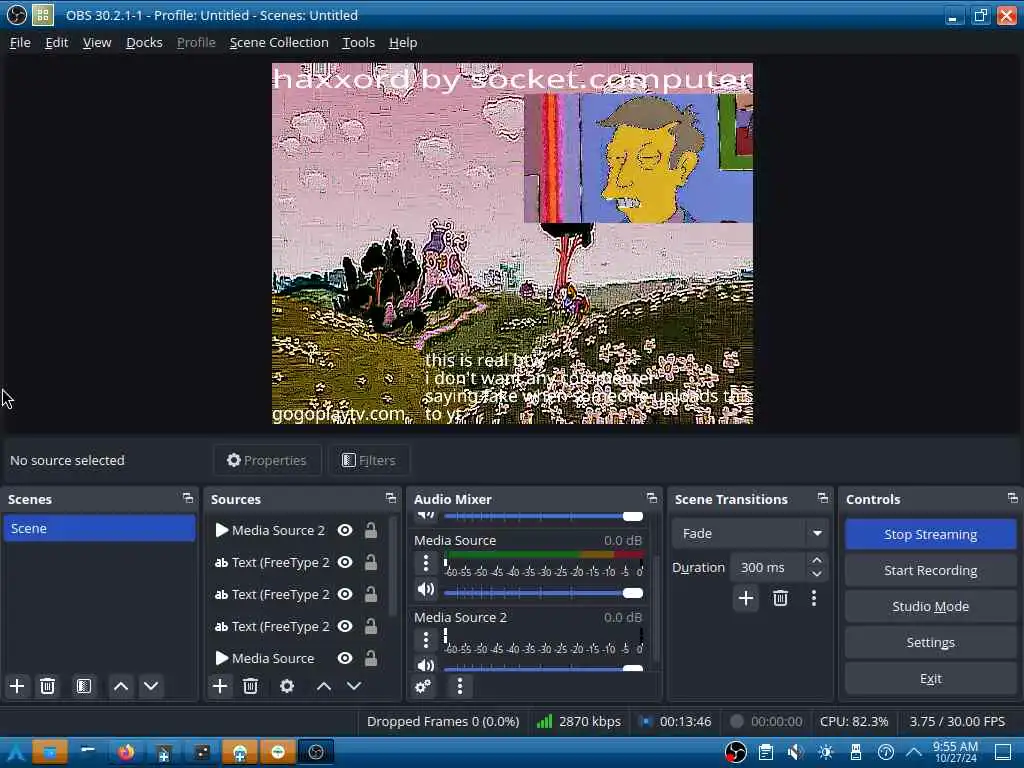Open transition properties three-dot menu
The width and height of the screenshot is (1024, 768).
click(x=814, y=598)
